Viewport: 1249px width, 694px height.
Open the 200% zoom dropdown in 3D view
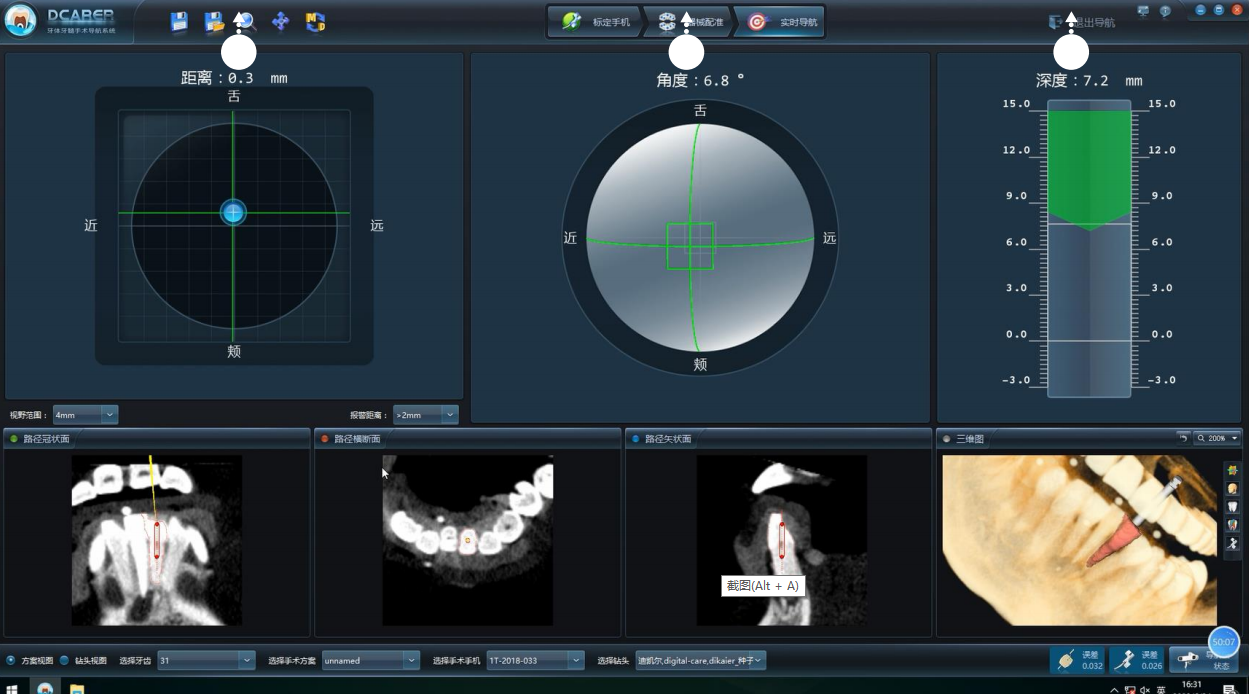point(1217,438)
